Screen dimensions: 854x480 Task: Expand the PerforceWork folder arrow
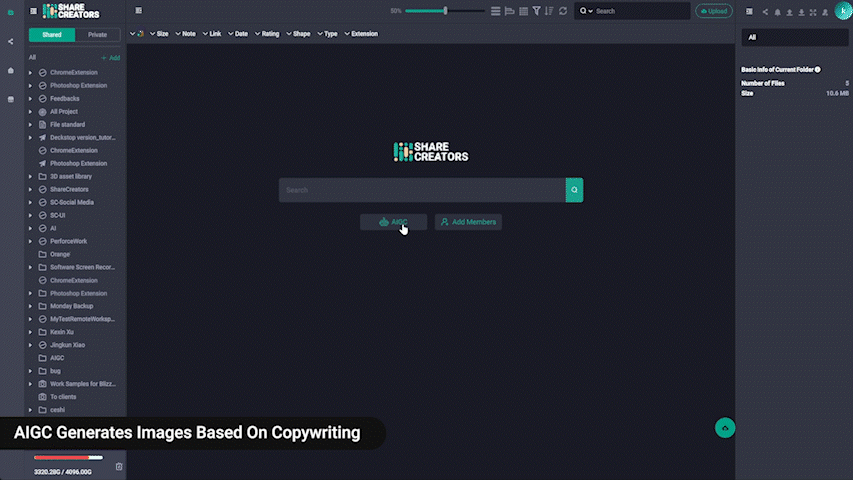click(30, 241)
